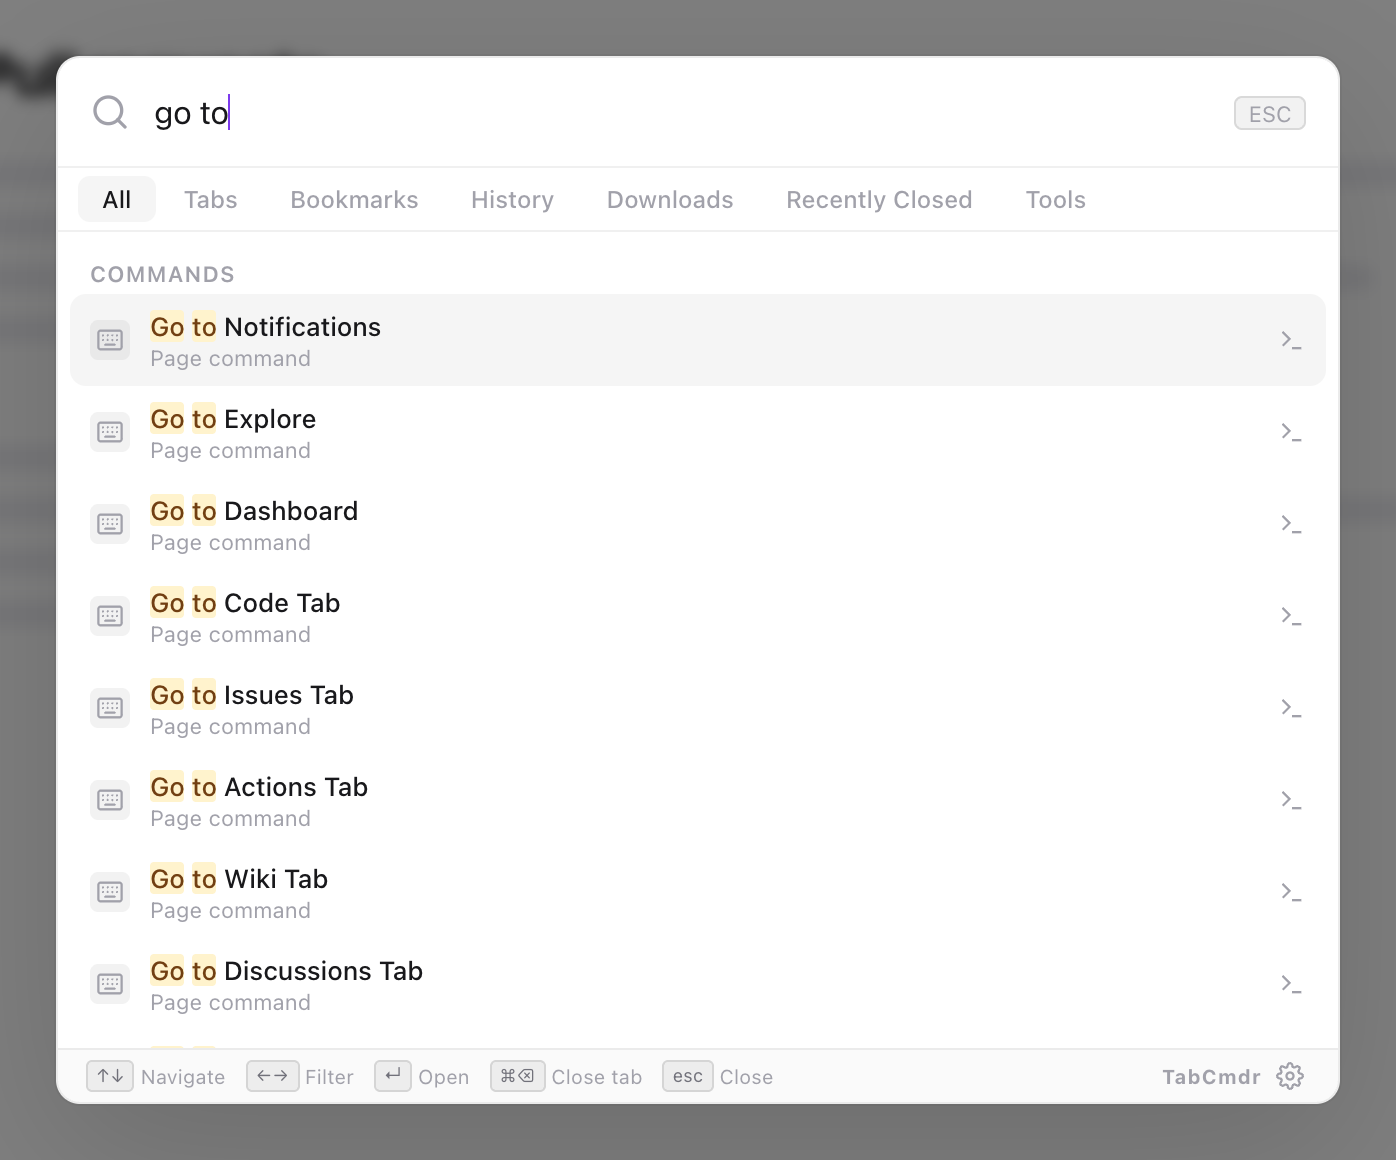Click keyboard icon beside Go to Wiki Tab
Image resolution: width=1396 pixels, height=1160 pixels.
coord(110,892)
